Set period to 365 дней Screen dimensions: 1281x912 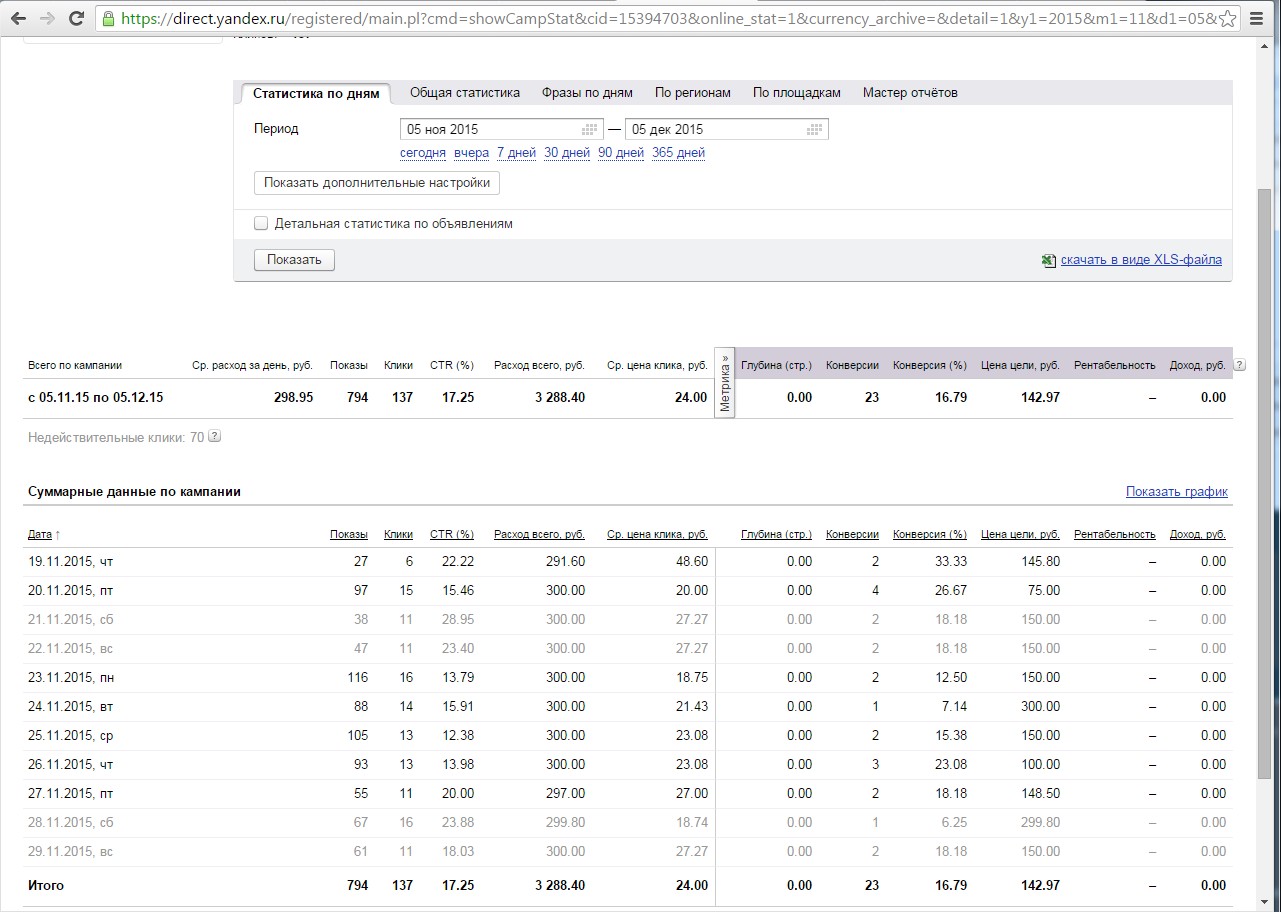click(x=678, y=153)
